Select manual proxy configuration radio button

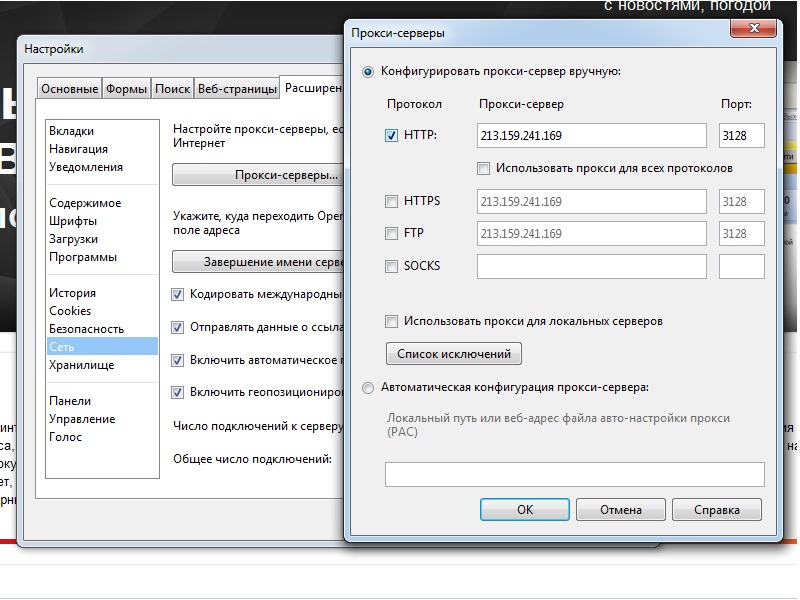[369, 72]
